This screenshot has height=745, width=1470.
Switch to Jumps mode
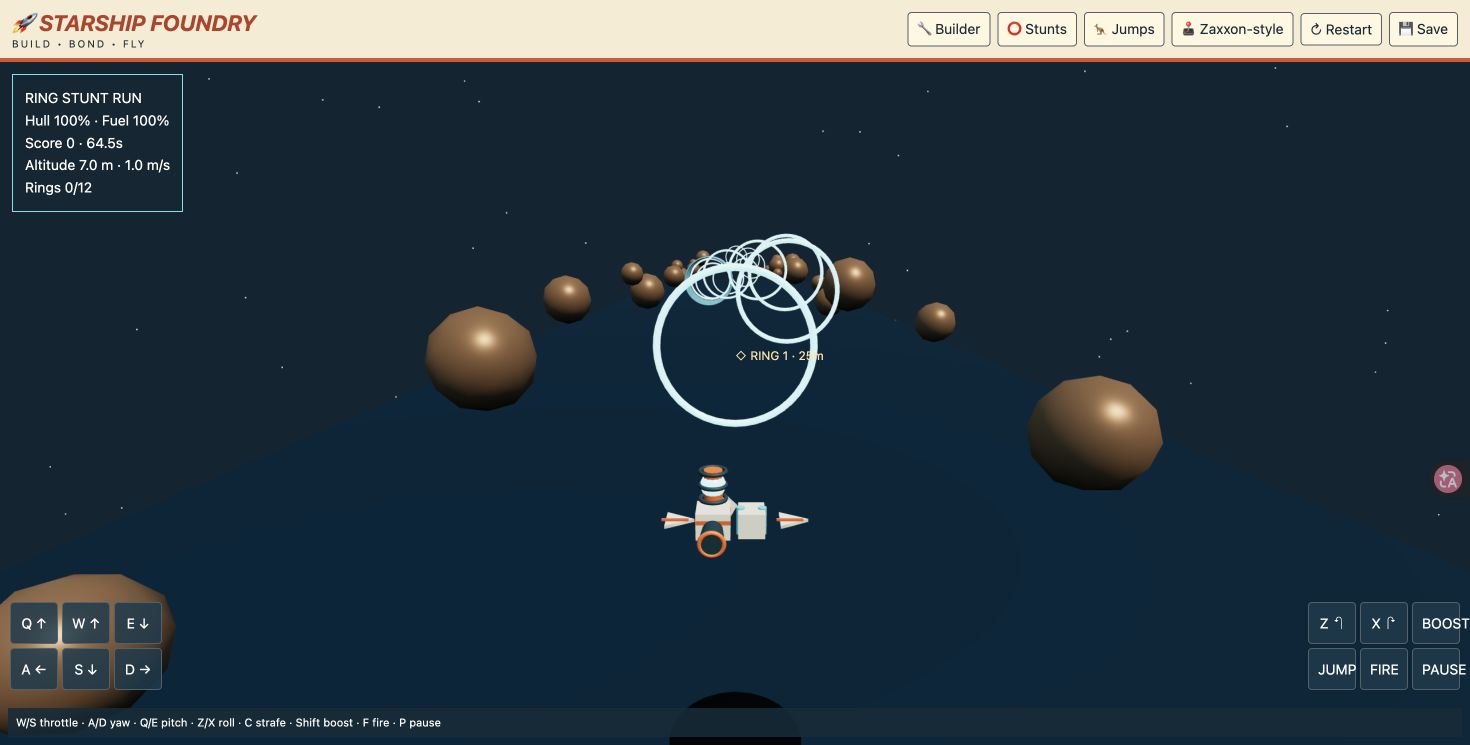(x=1124, y=29)
